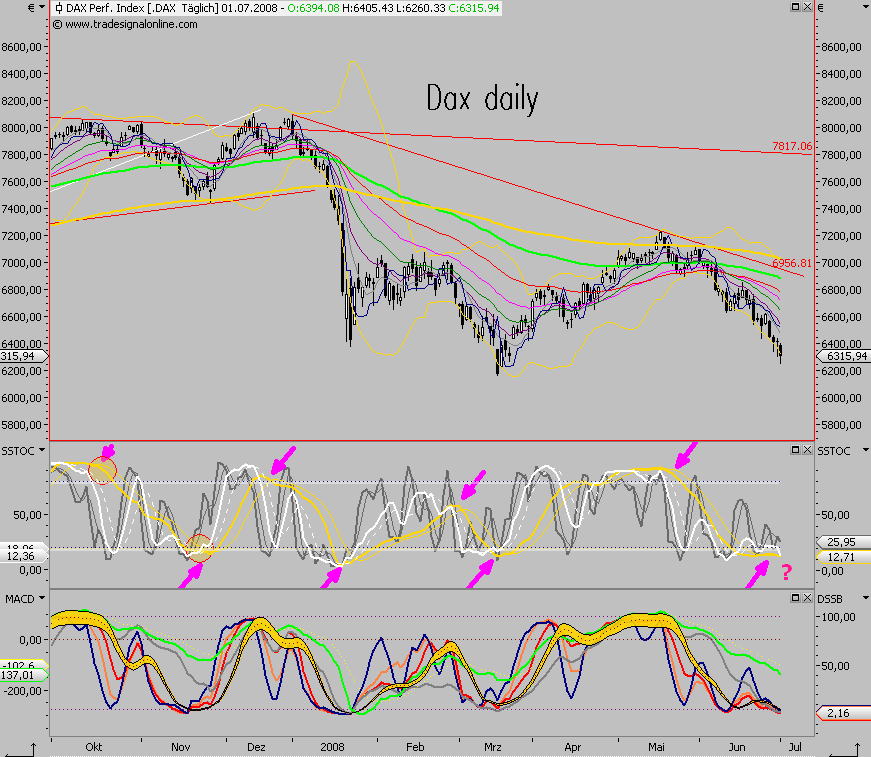Click the DAX Perf. Index title text
Screen dimensions: 871x757
pos(106,8)
